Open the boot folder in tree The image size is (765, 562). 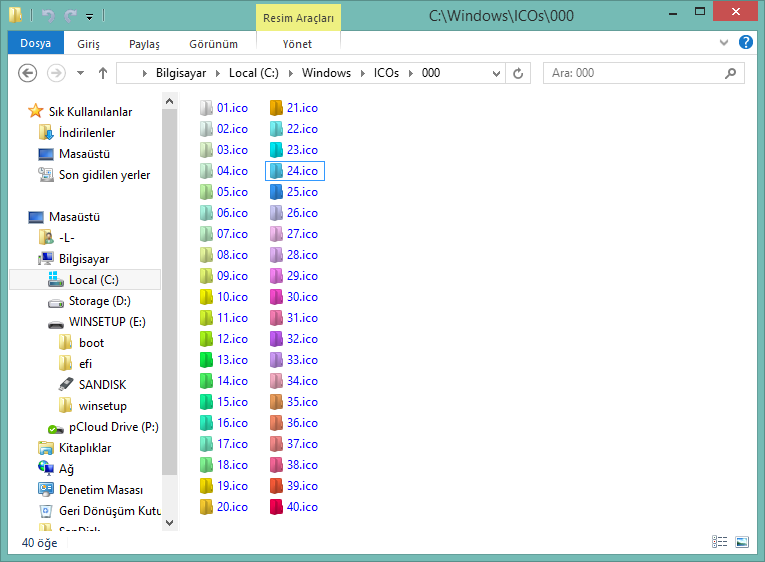[91, 343]
